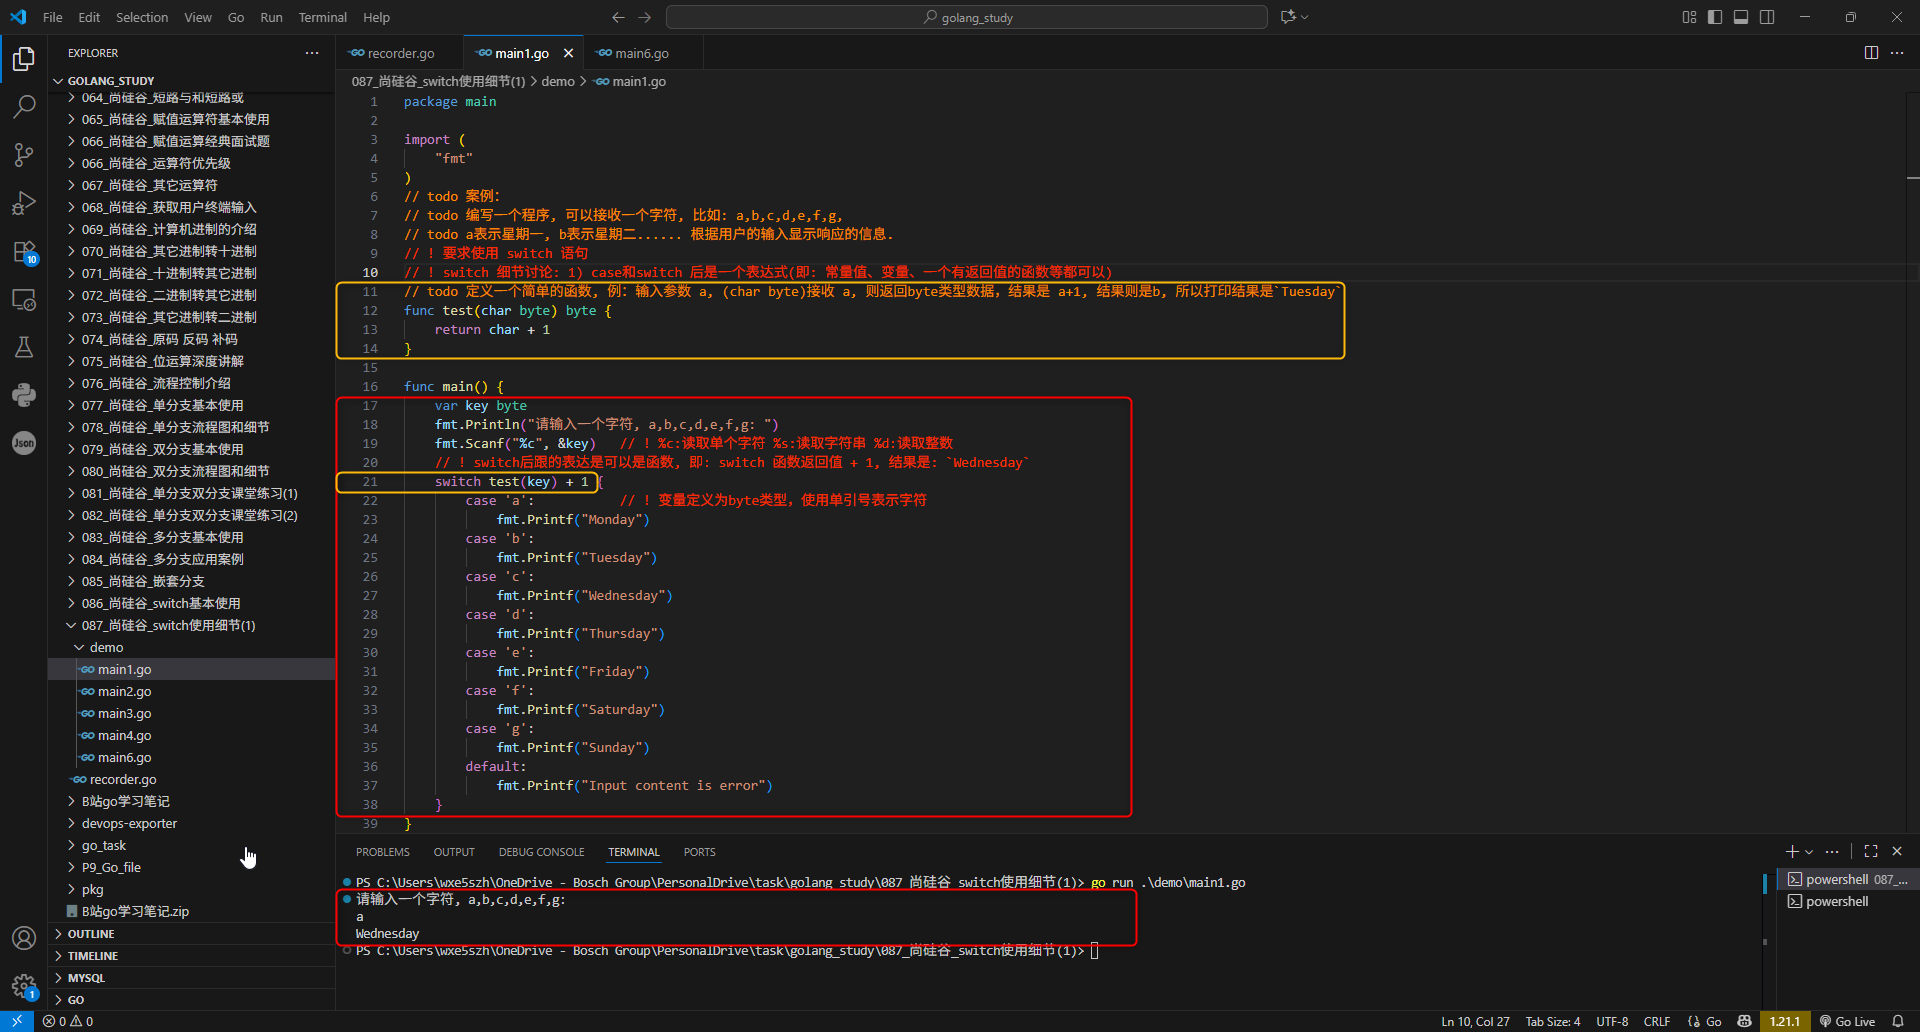Open the Run and Debug view

[x=24, y=203]
